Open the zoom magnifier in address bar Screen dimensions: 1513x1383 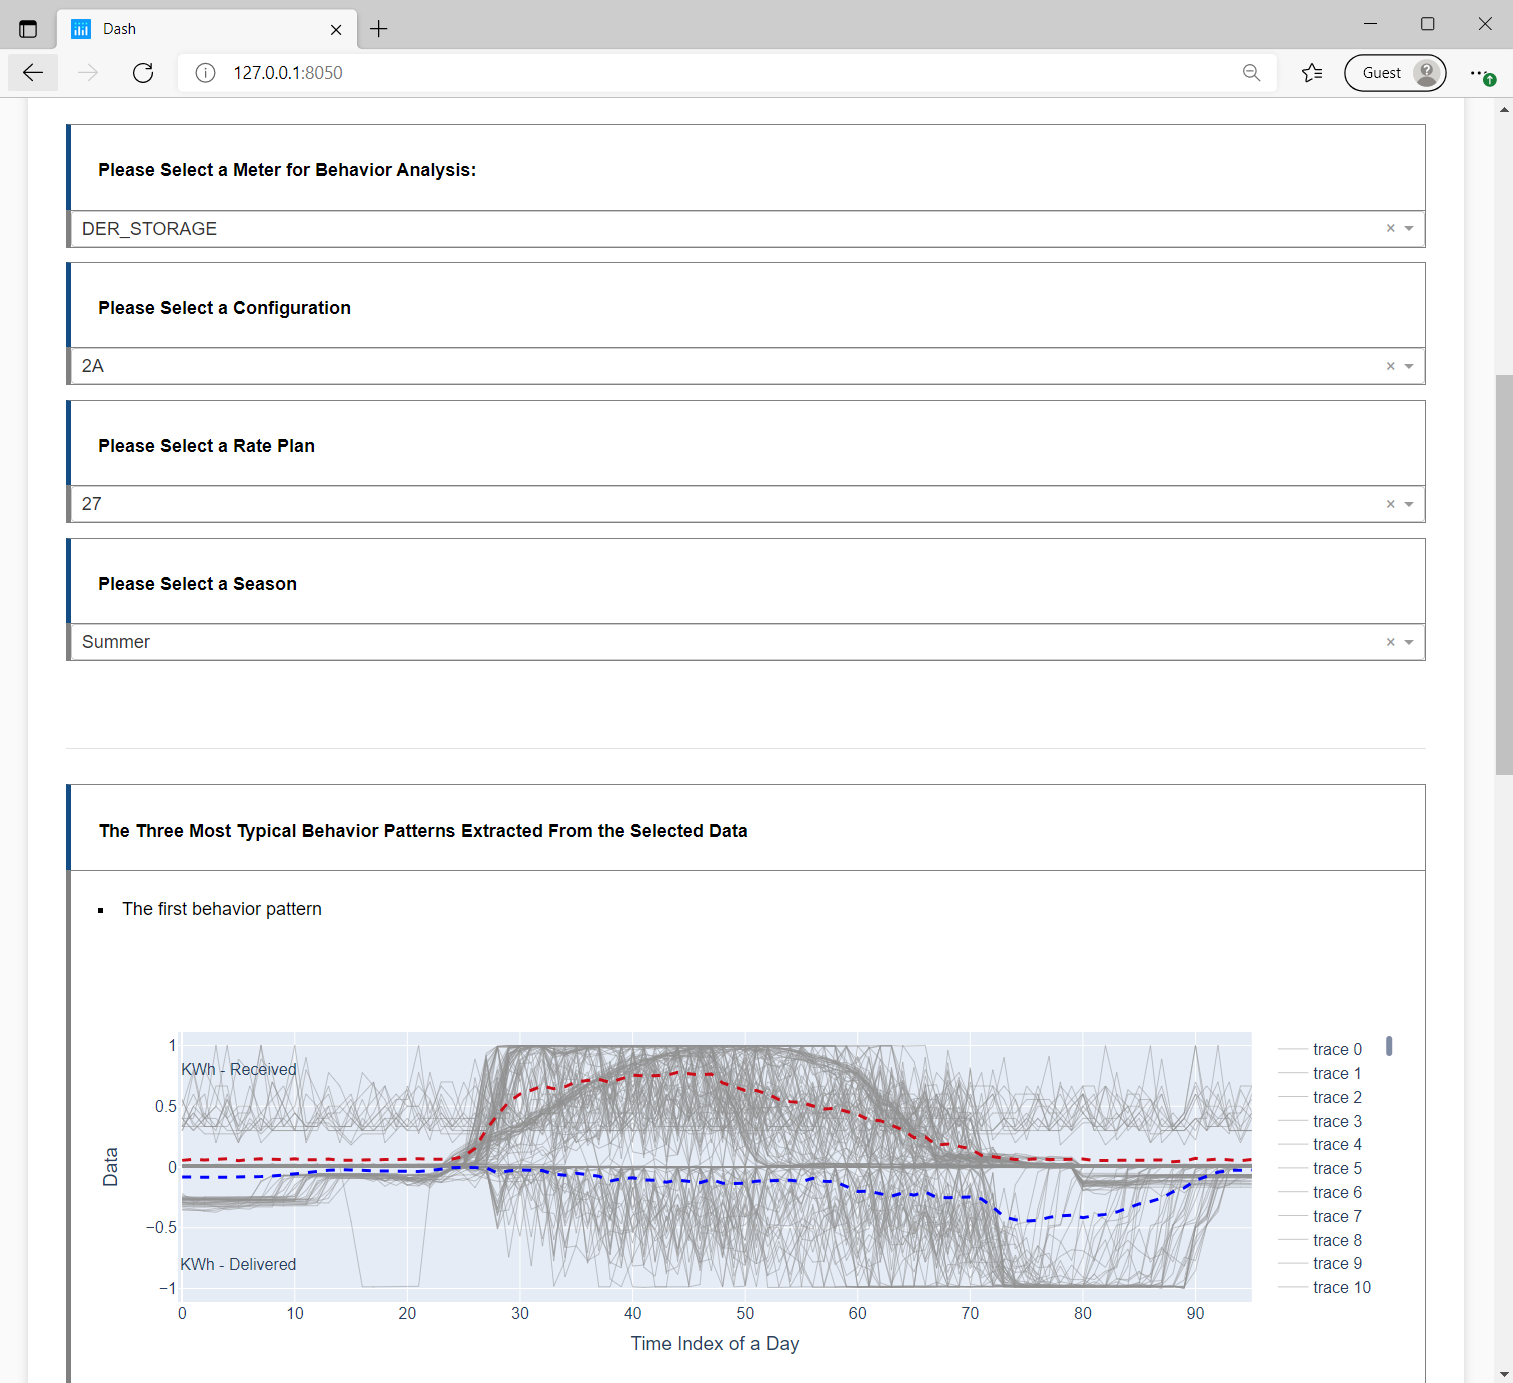[x=1251, y=73]
